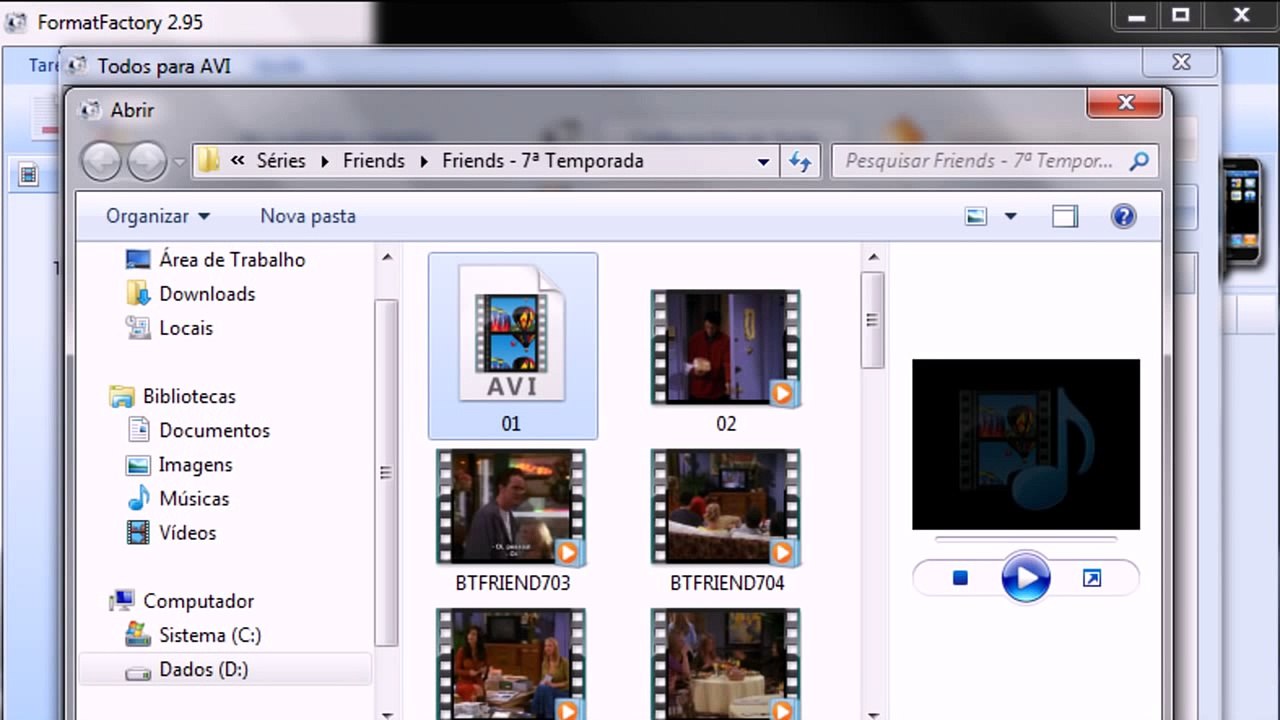Select the Bibliotecas library icon

pos(122,396)
